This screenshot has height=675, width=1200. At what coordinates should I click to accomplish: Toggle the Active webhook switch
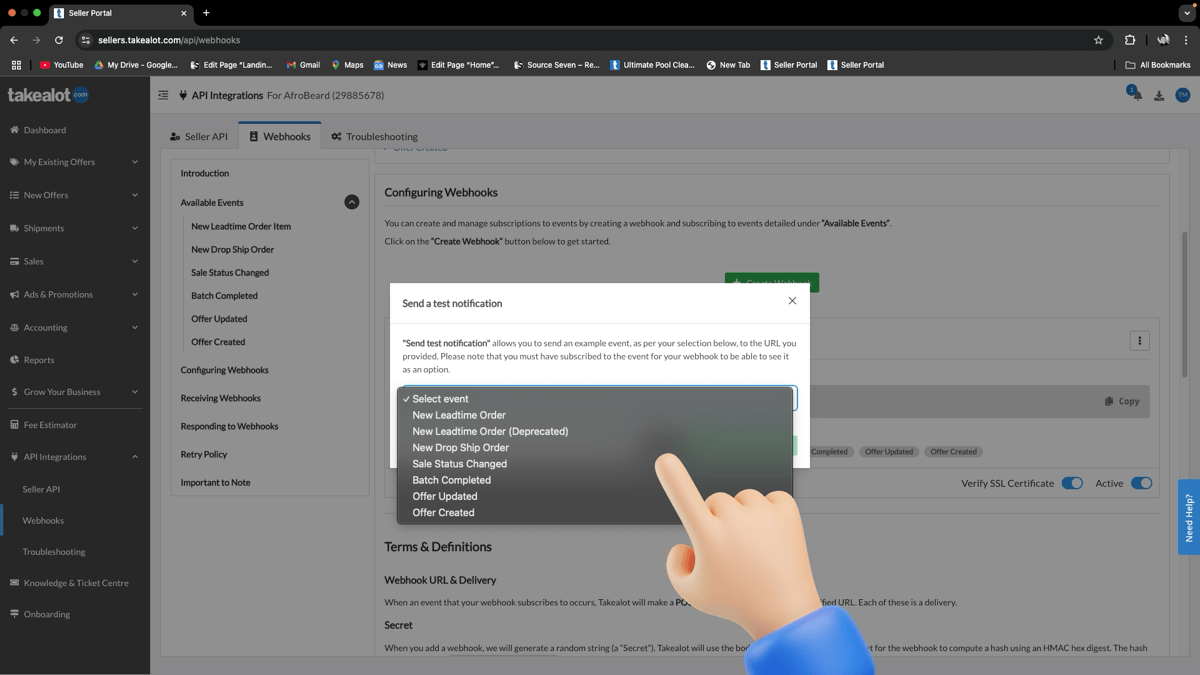point(1141,483)
